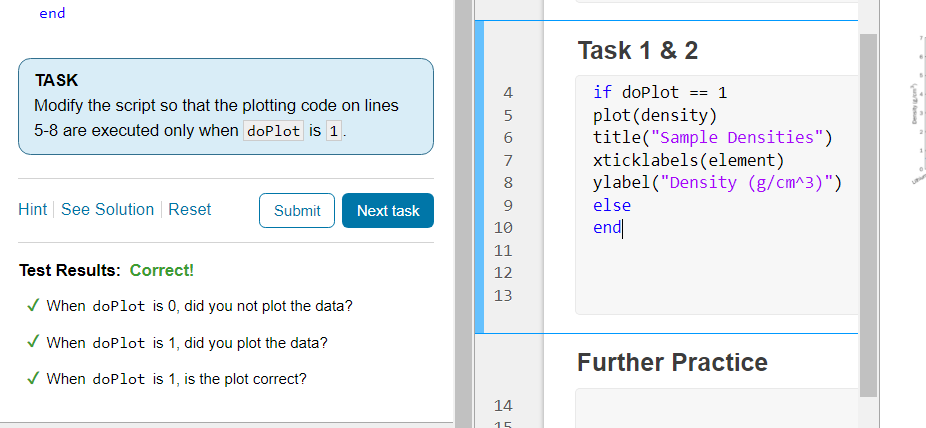926x428 pixels.
Task: Click the script pane vertical scrollbar
Action: (867, 200)
